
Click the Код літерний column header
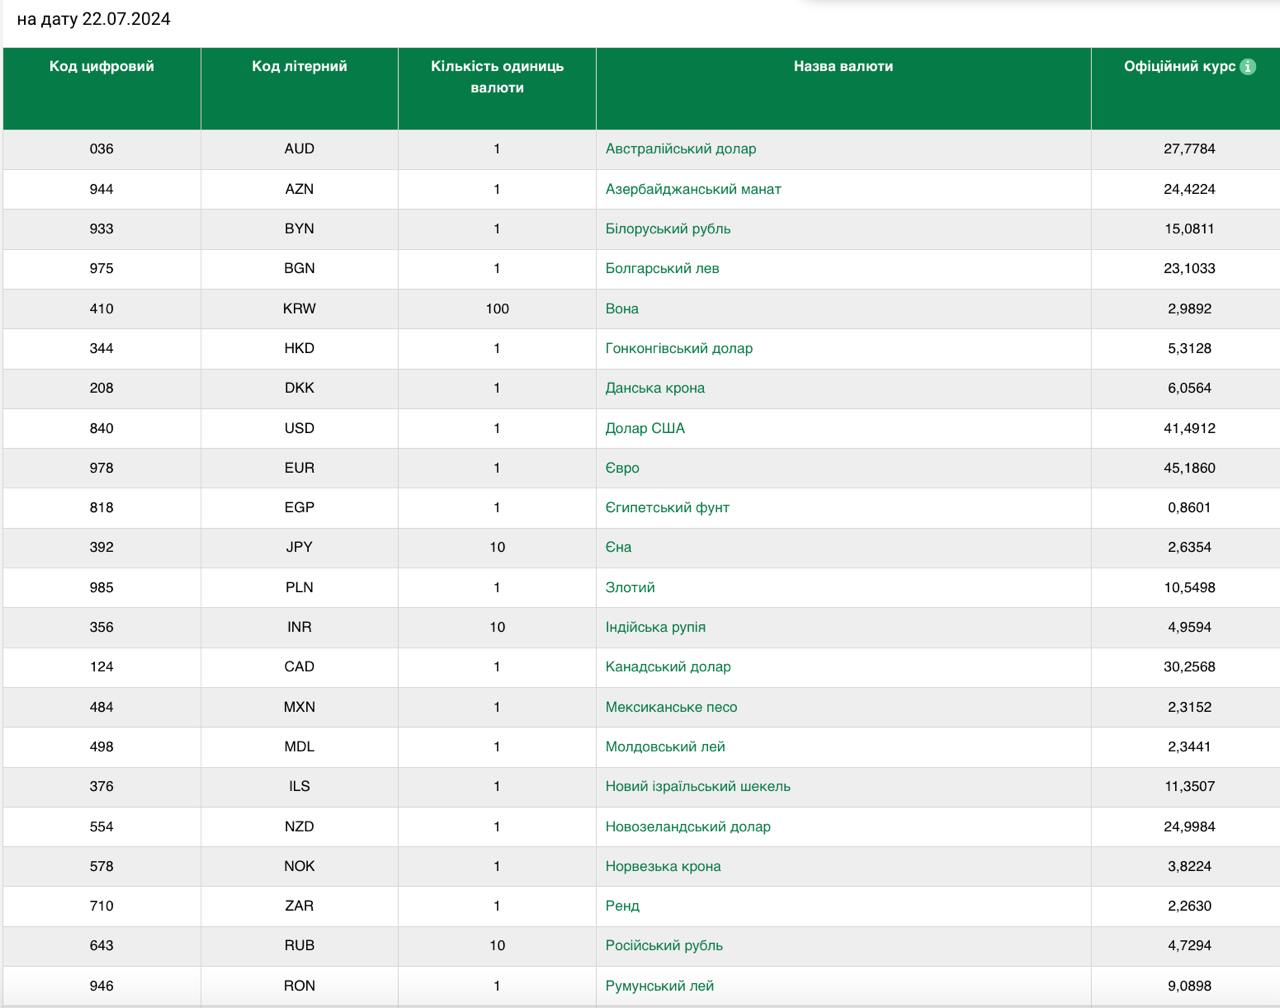tap(299, 66)
